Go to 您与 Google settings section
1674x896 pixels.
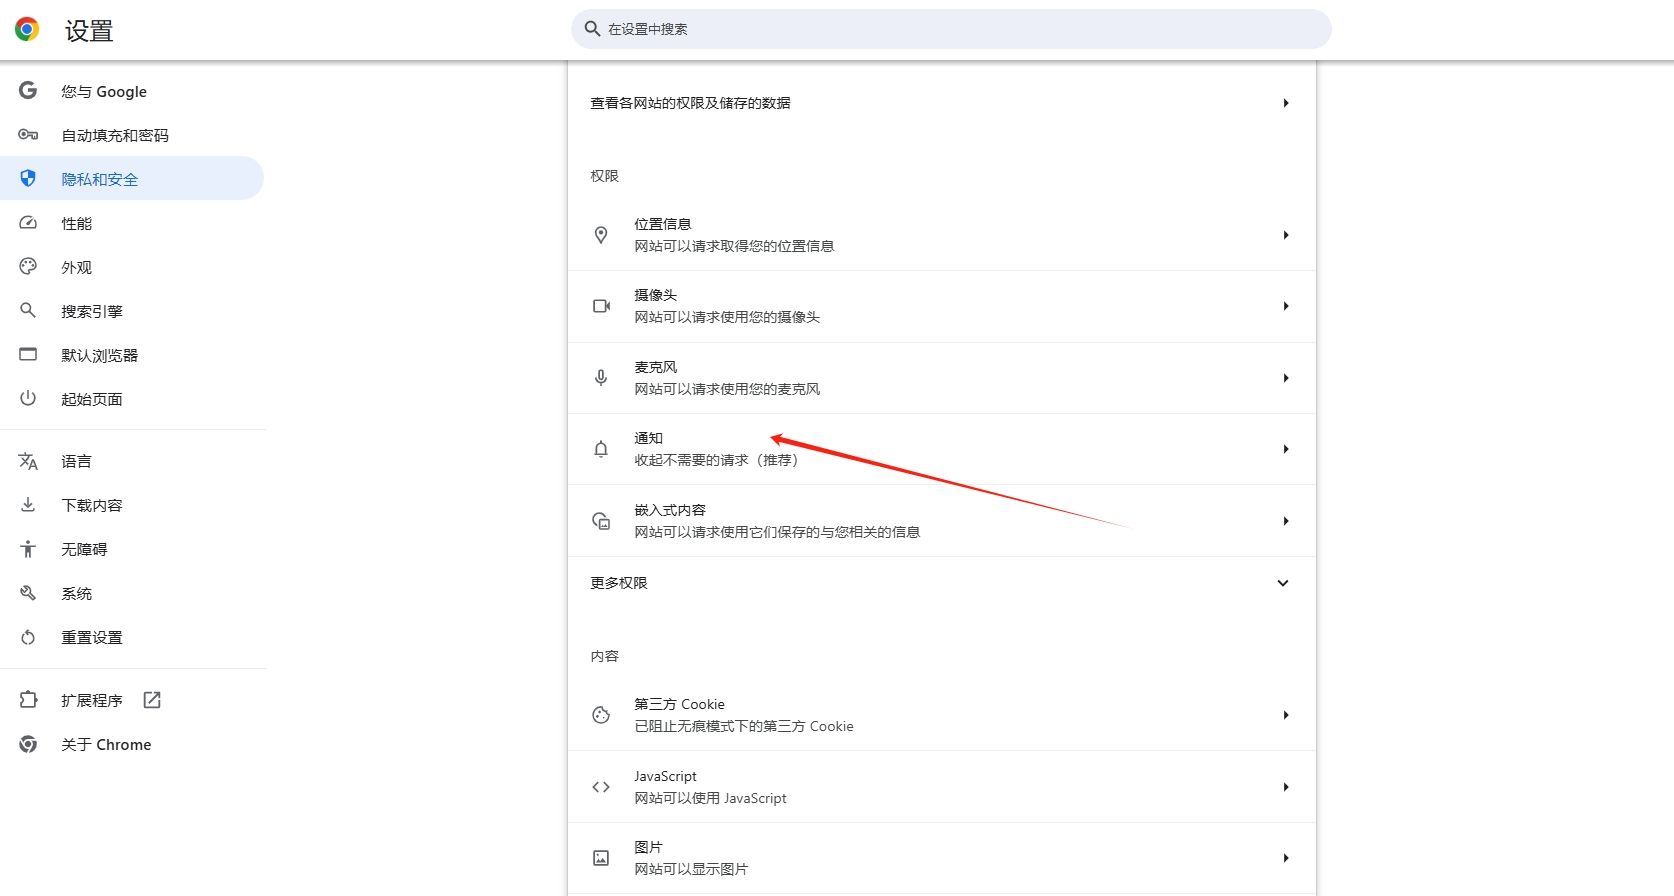132,91
